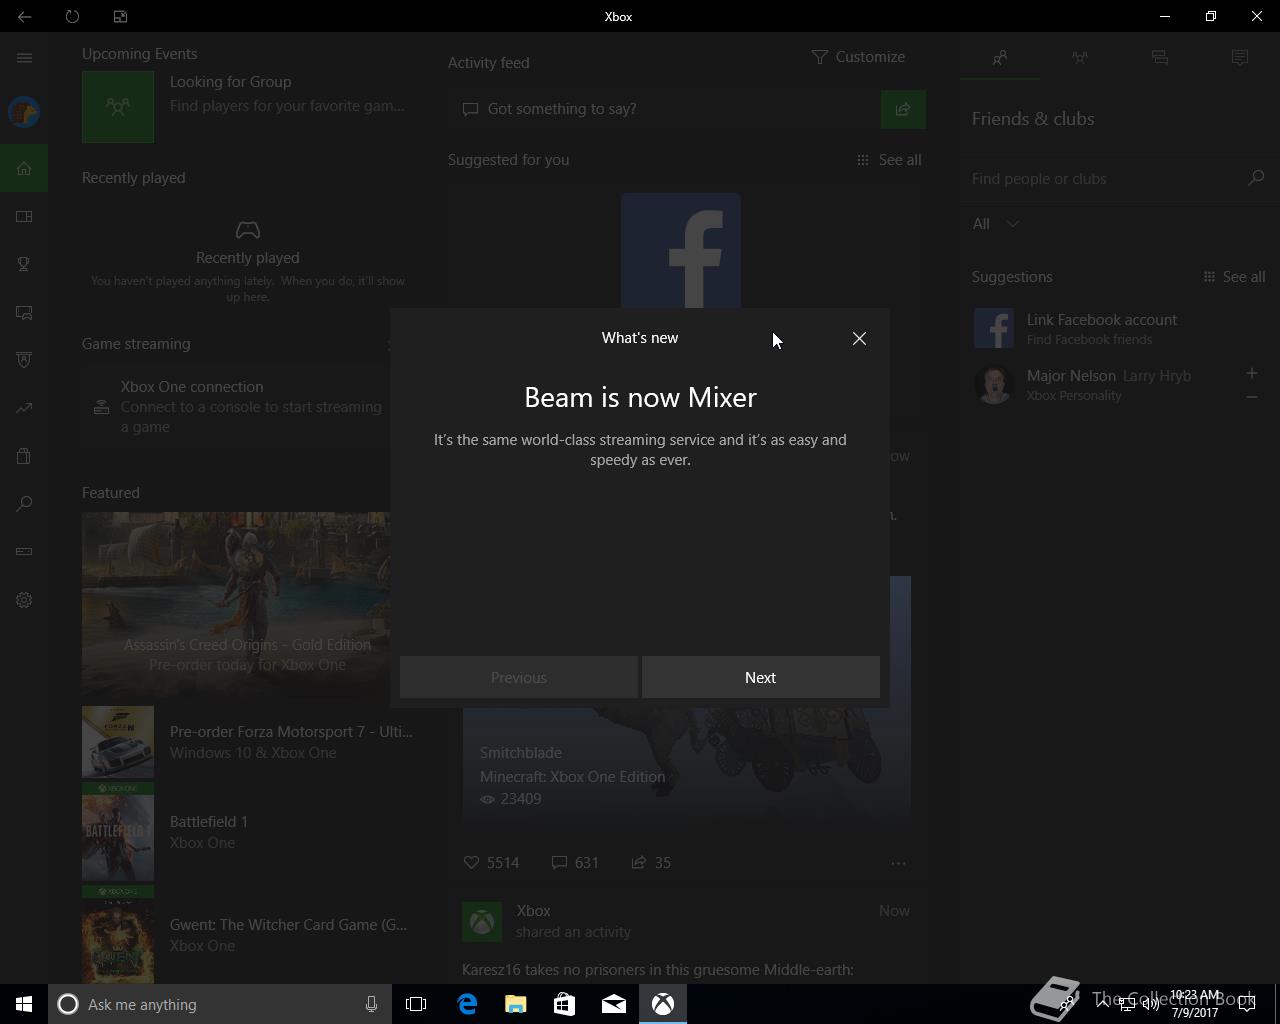Switch to Activity alerts tab icon
Viewport: 1280px width, 1024px height.
tap(1240, 58)
